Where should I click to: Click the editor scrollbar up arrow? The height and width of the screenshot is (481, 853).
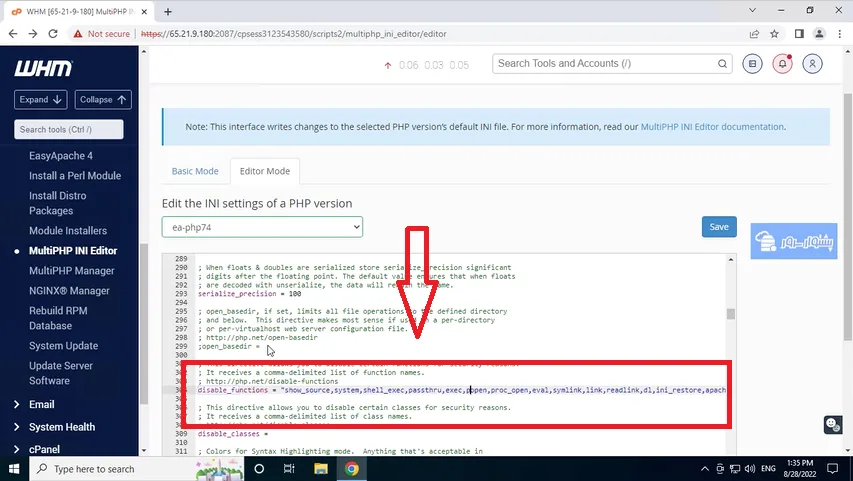point(731,260)
